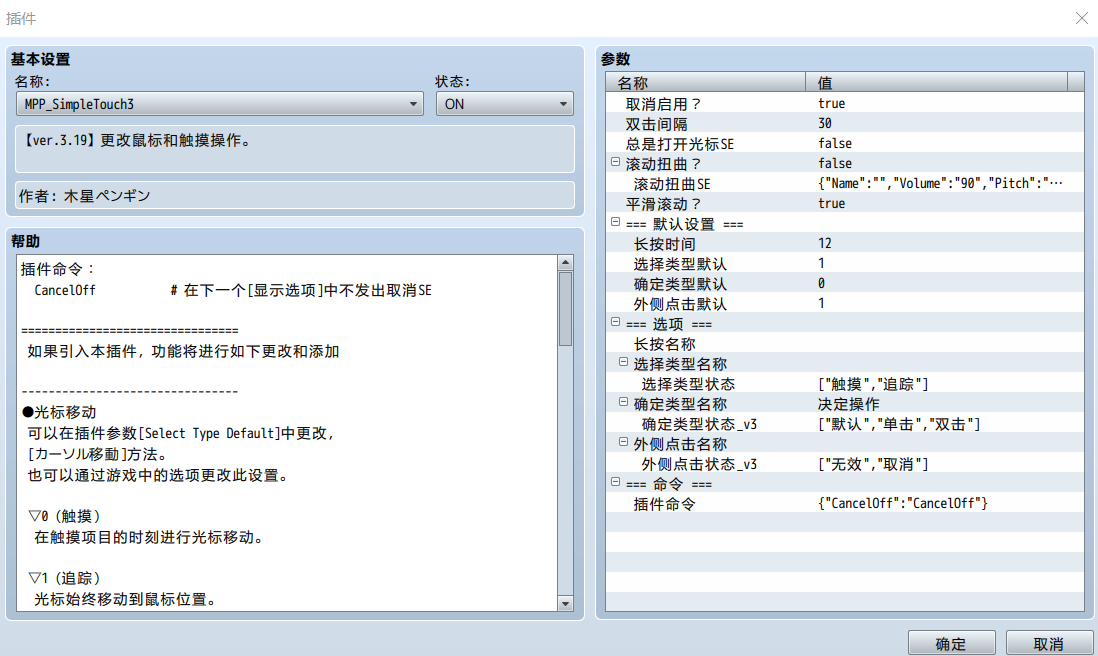Click the 名称 column header in parameters
1098x656 pixels.
tap(705, 83)
